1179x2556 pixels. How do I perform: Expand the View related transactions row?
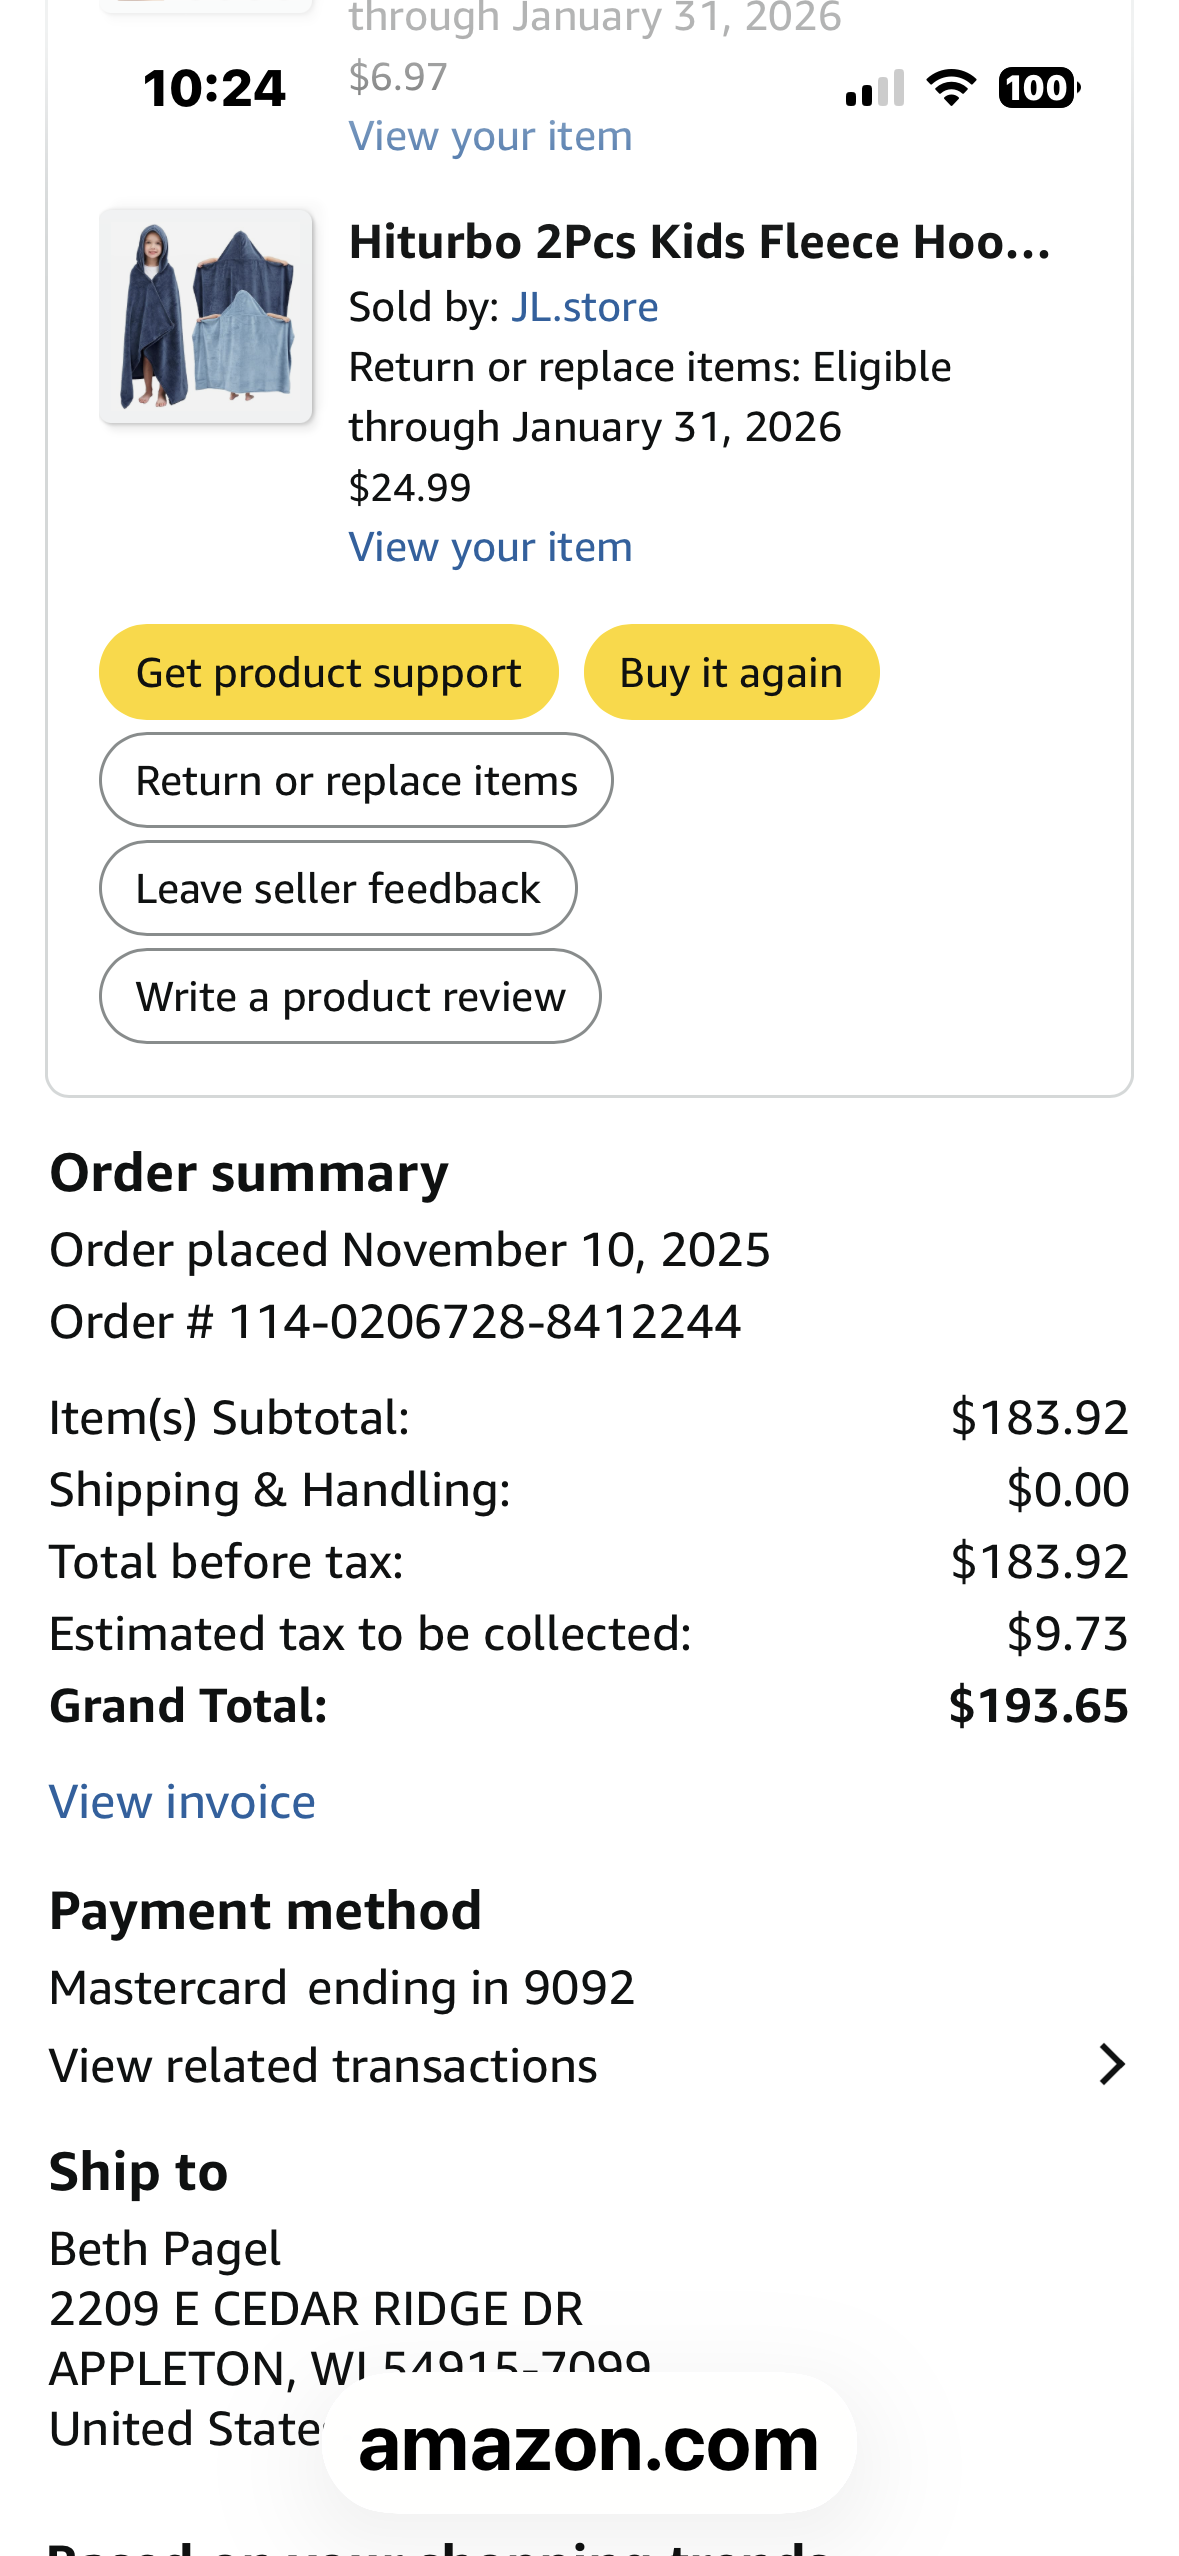(589, 2065)
